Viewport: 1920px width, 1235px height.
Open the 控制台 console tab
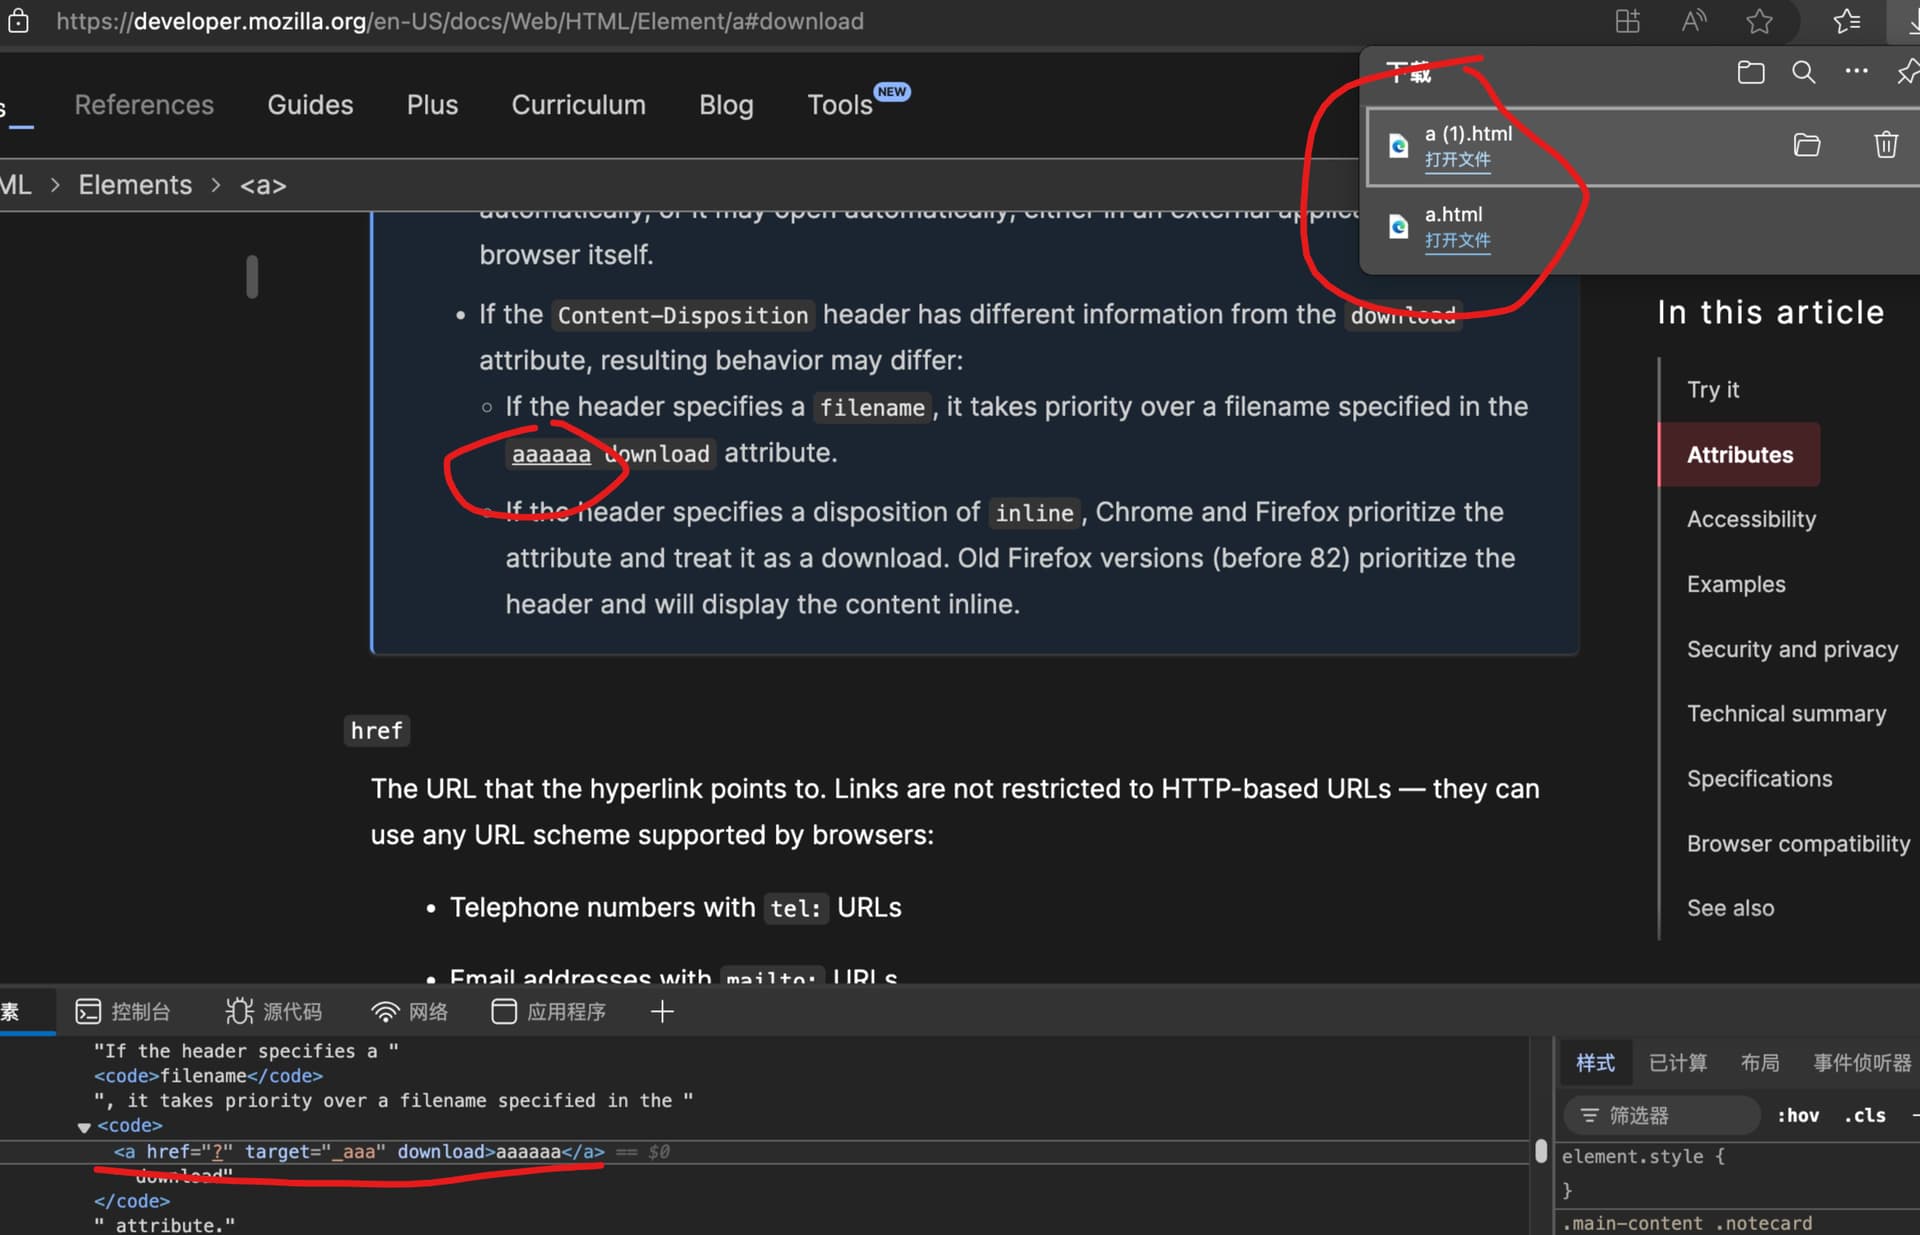[123, 1012]
